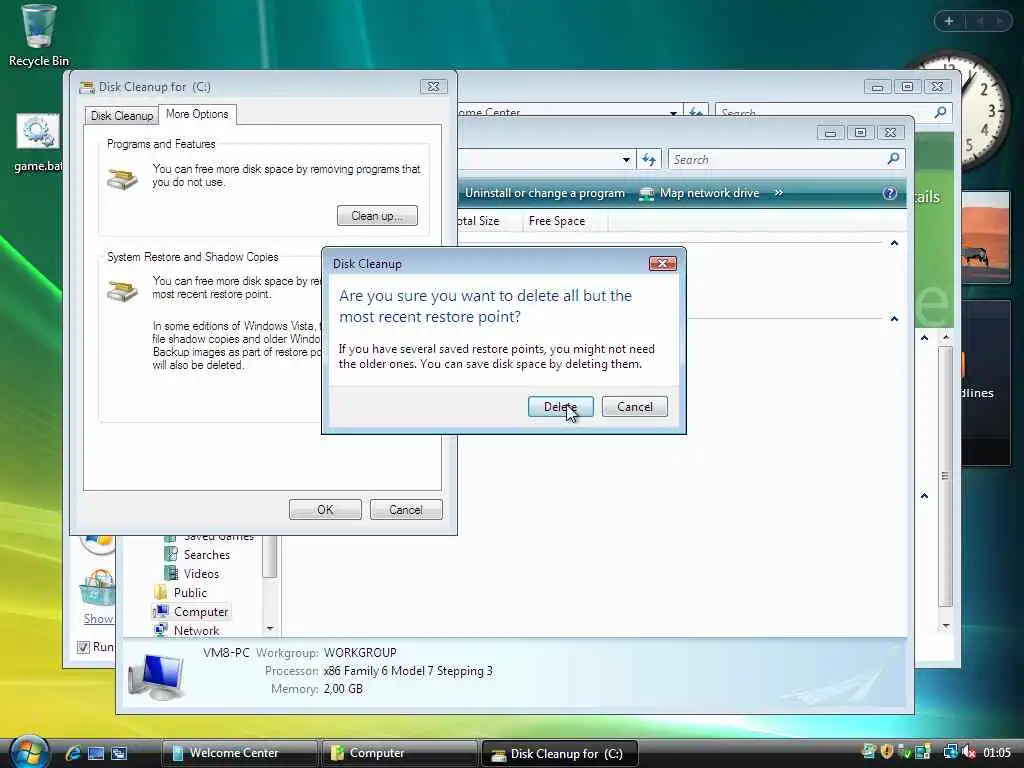Click Clean up under Programs and Features

[377, 216]
